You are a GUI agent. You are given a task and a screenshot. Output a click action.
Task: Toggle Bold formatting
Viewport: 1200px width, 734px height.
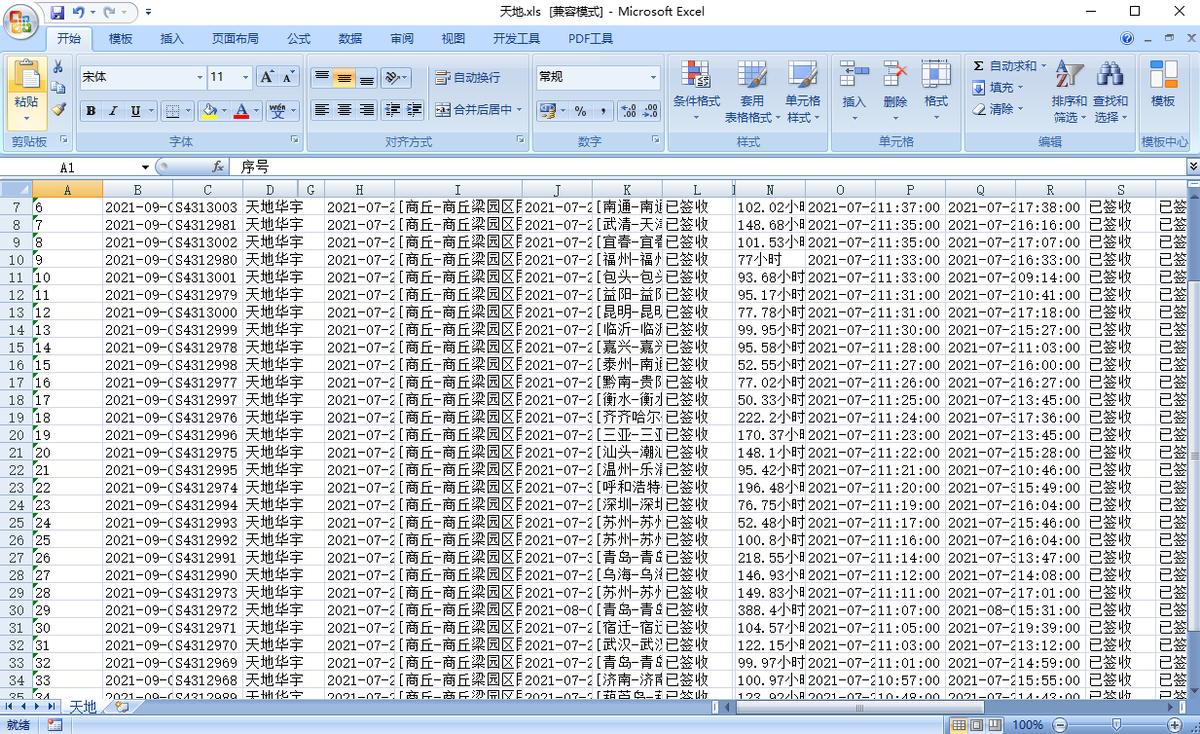coord(91,111)
